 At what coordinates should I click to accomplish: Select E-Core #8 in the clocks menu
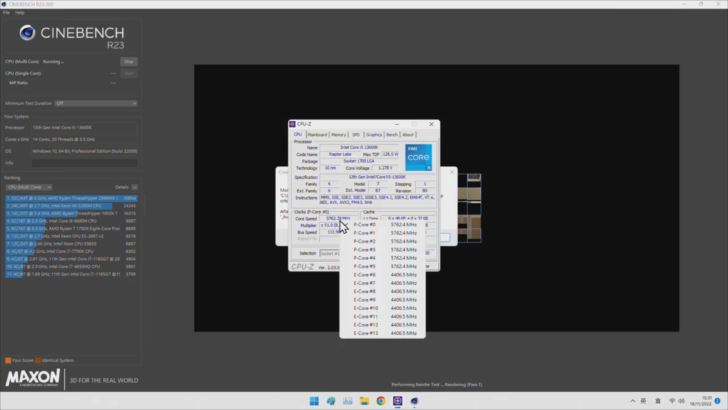(x=383, y=292)
